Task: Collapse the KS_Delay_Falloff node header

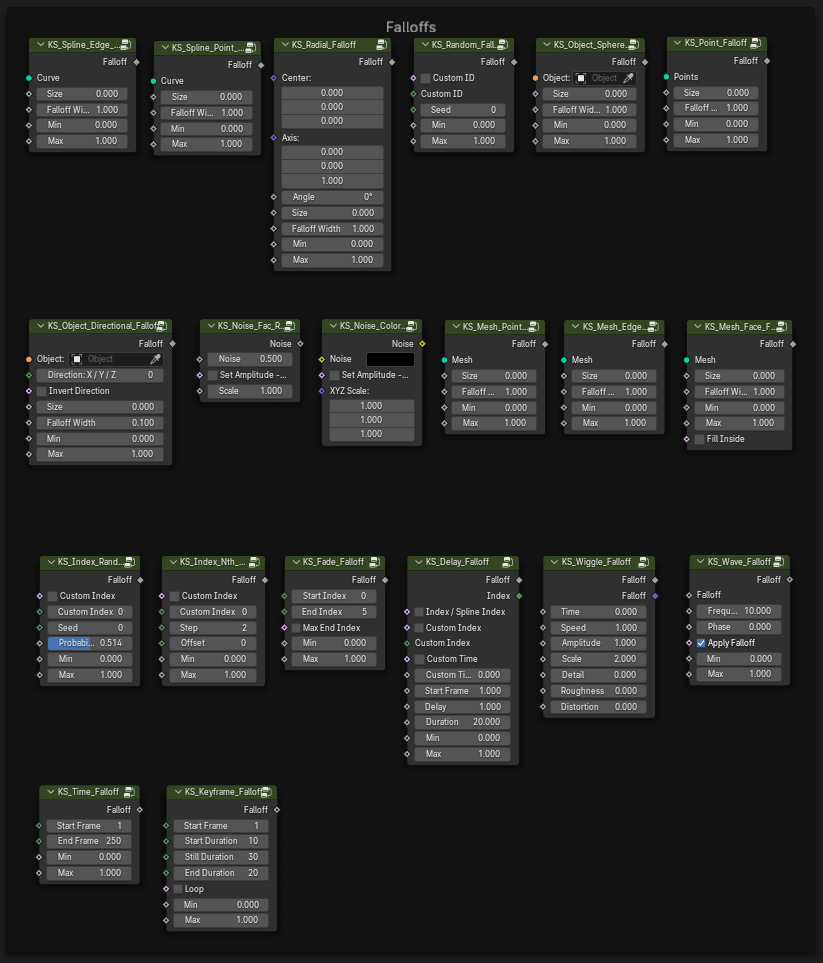Action: (x=420, y=561)
